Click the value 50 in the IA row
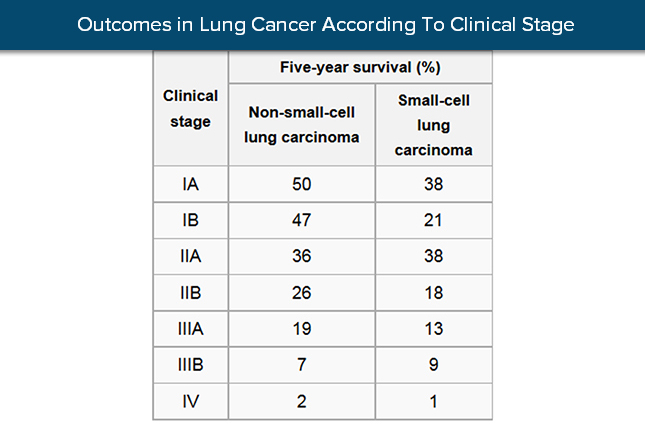The image size is (645, 439). tap(302, 184)
